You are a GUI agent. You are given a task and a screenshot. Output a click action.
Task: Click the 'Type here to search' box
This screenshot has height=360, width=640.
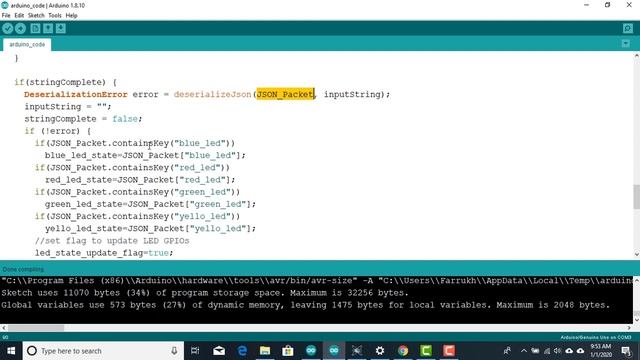point(103,351)
